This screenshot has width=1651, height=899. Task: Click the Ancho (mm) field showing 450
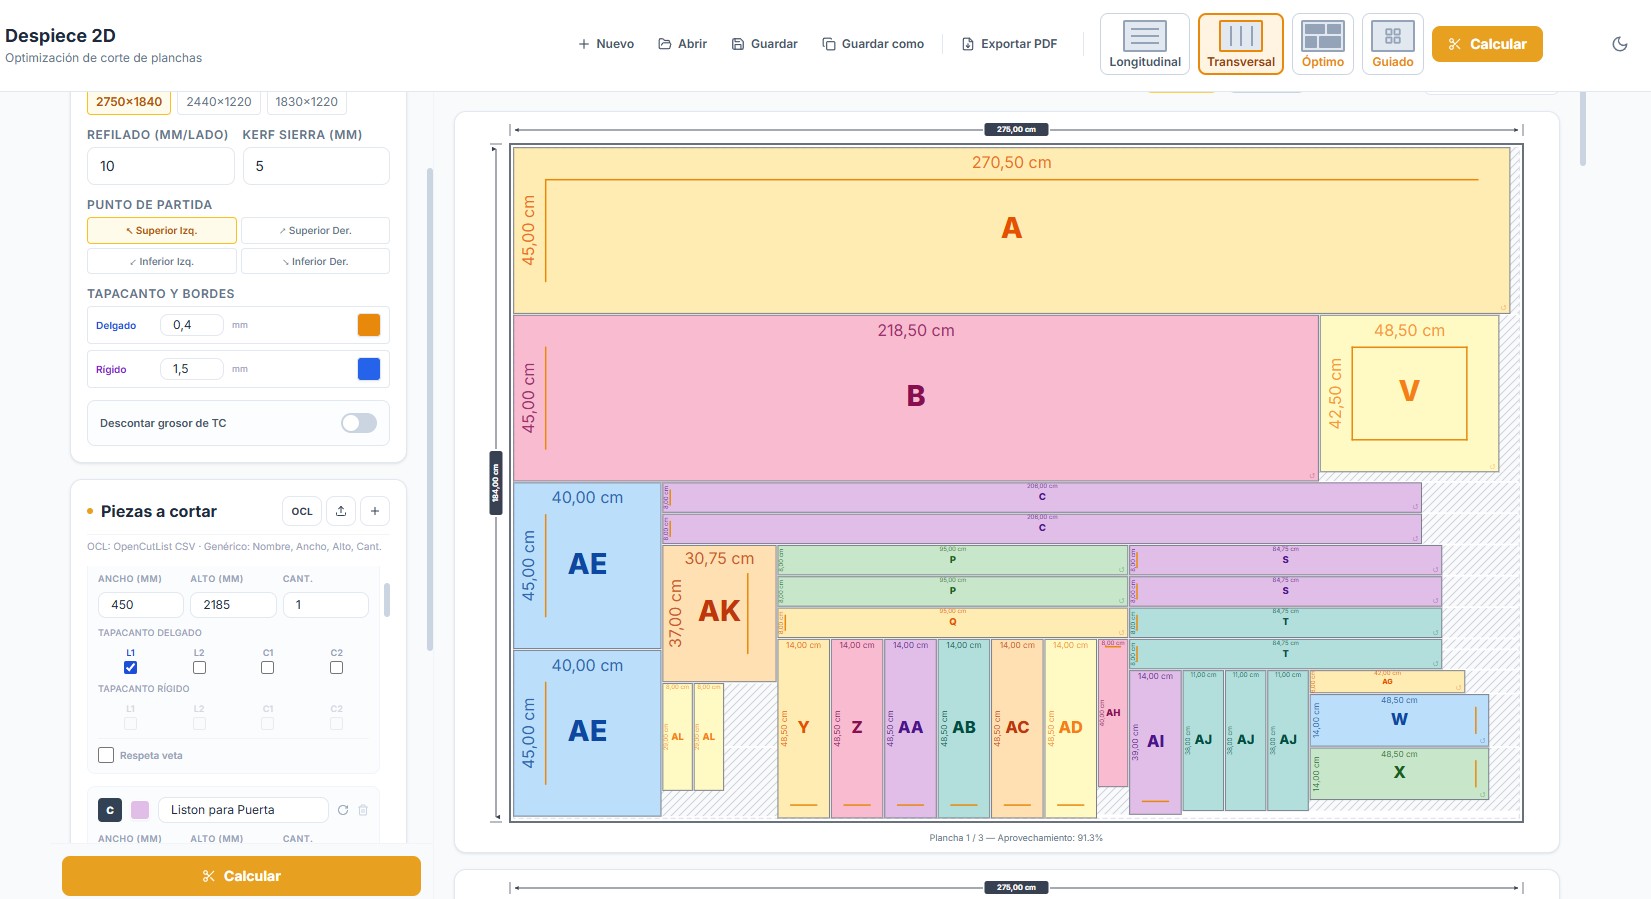pyautogui.click(x=141, y=605)
